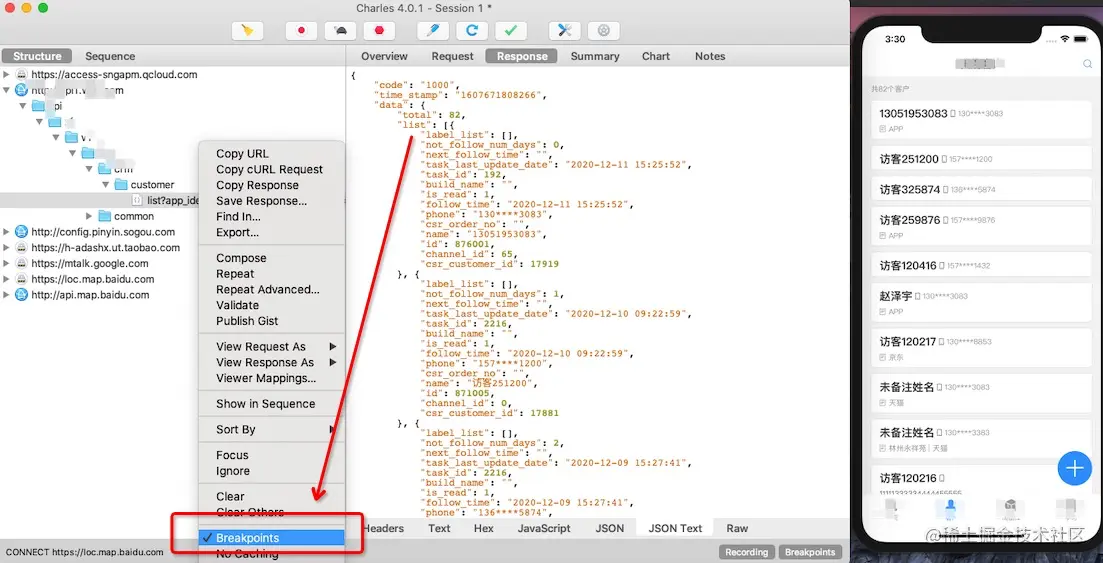Toggle throttling turtle icon in toolbar
Viewport: 1103px width, 563px height.
[340, 30]
